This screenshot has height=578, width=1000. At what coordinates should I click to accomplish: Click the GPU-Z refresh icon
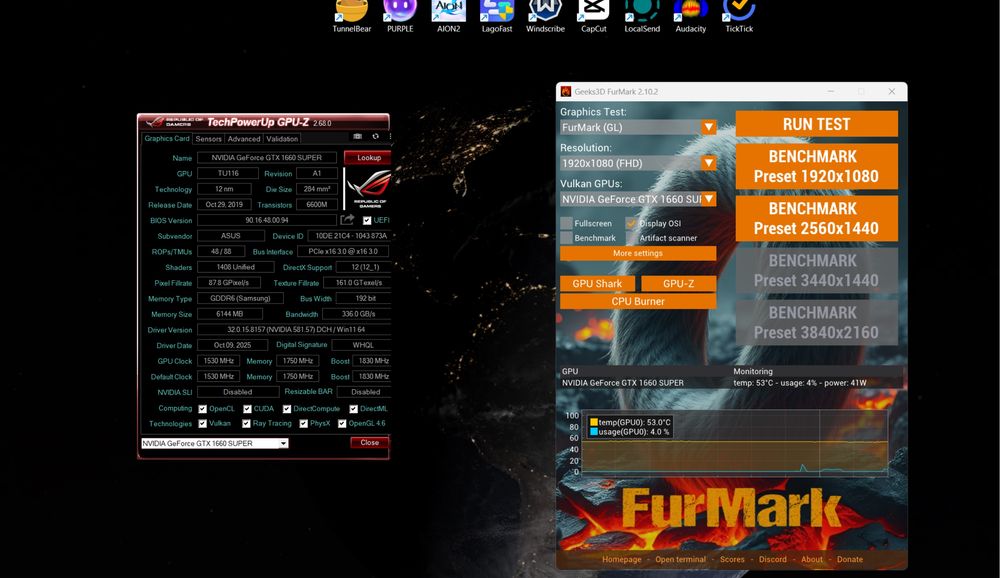tap(376, 137)
